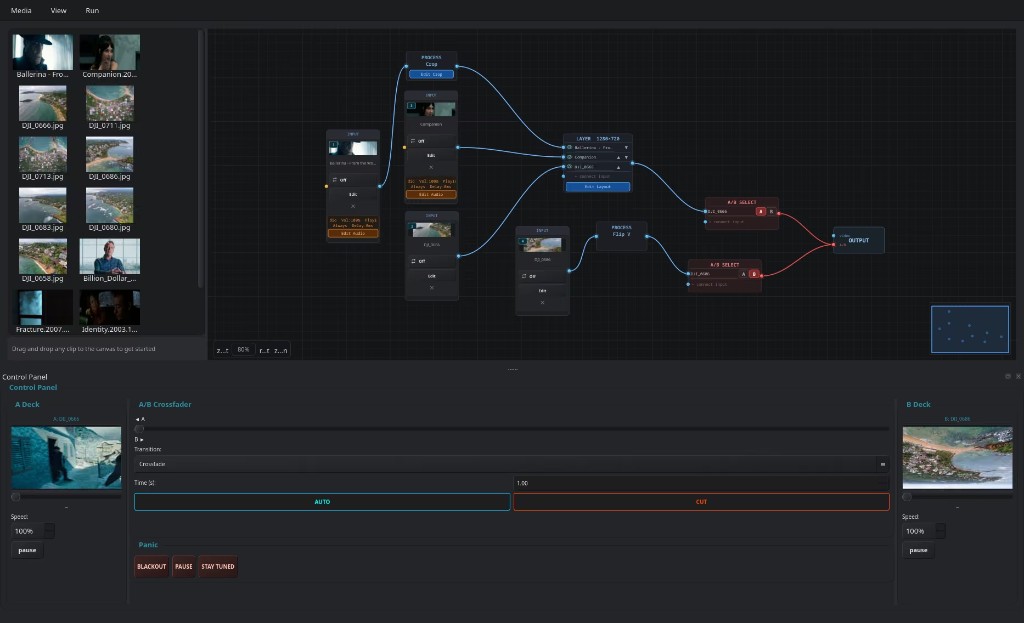
Task: Select DJI_0683.jpg in media library
Action: point(42,205)
